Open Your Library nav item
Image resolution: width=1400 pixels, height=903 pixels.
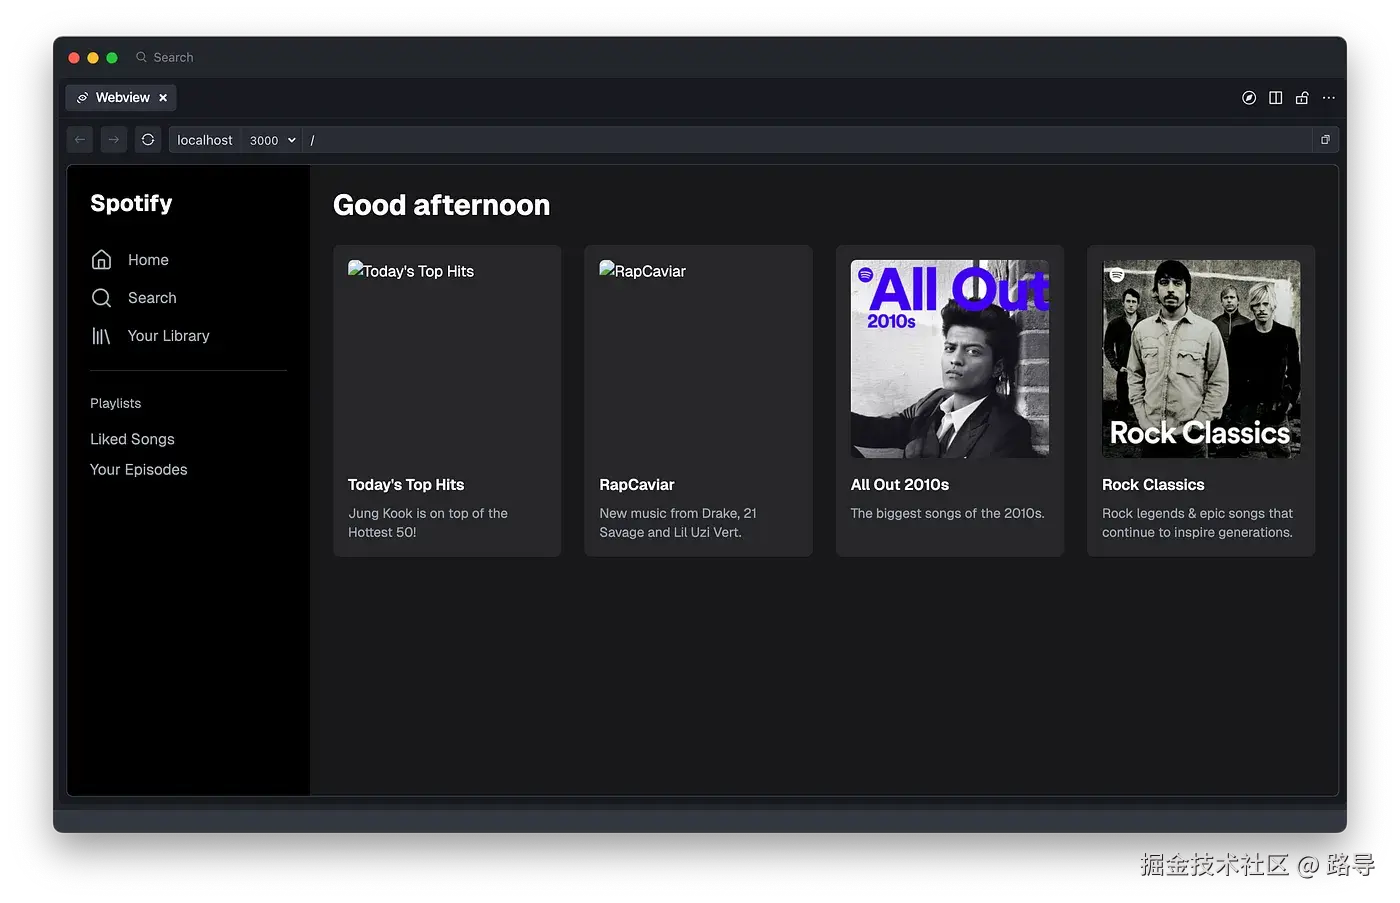(169, 336)
